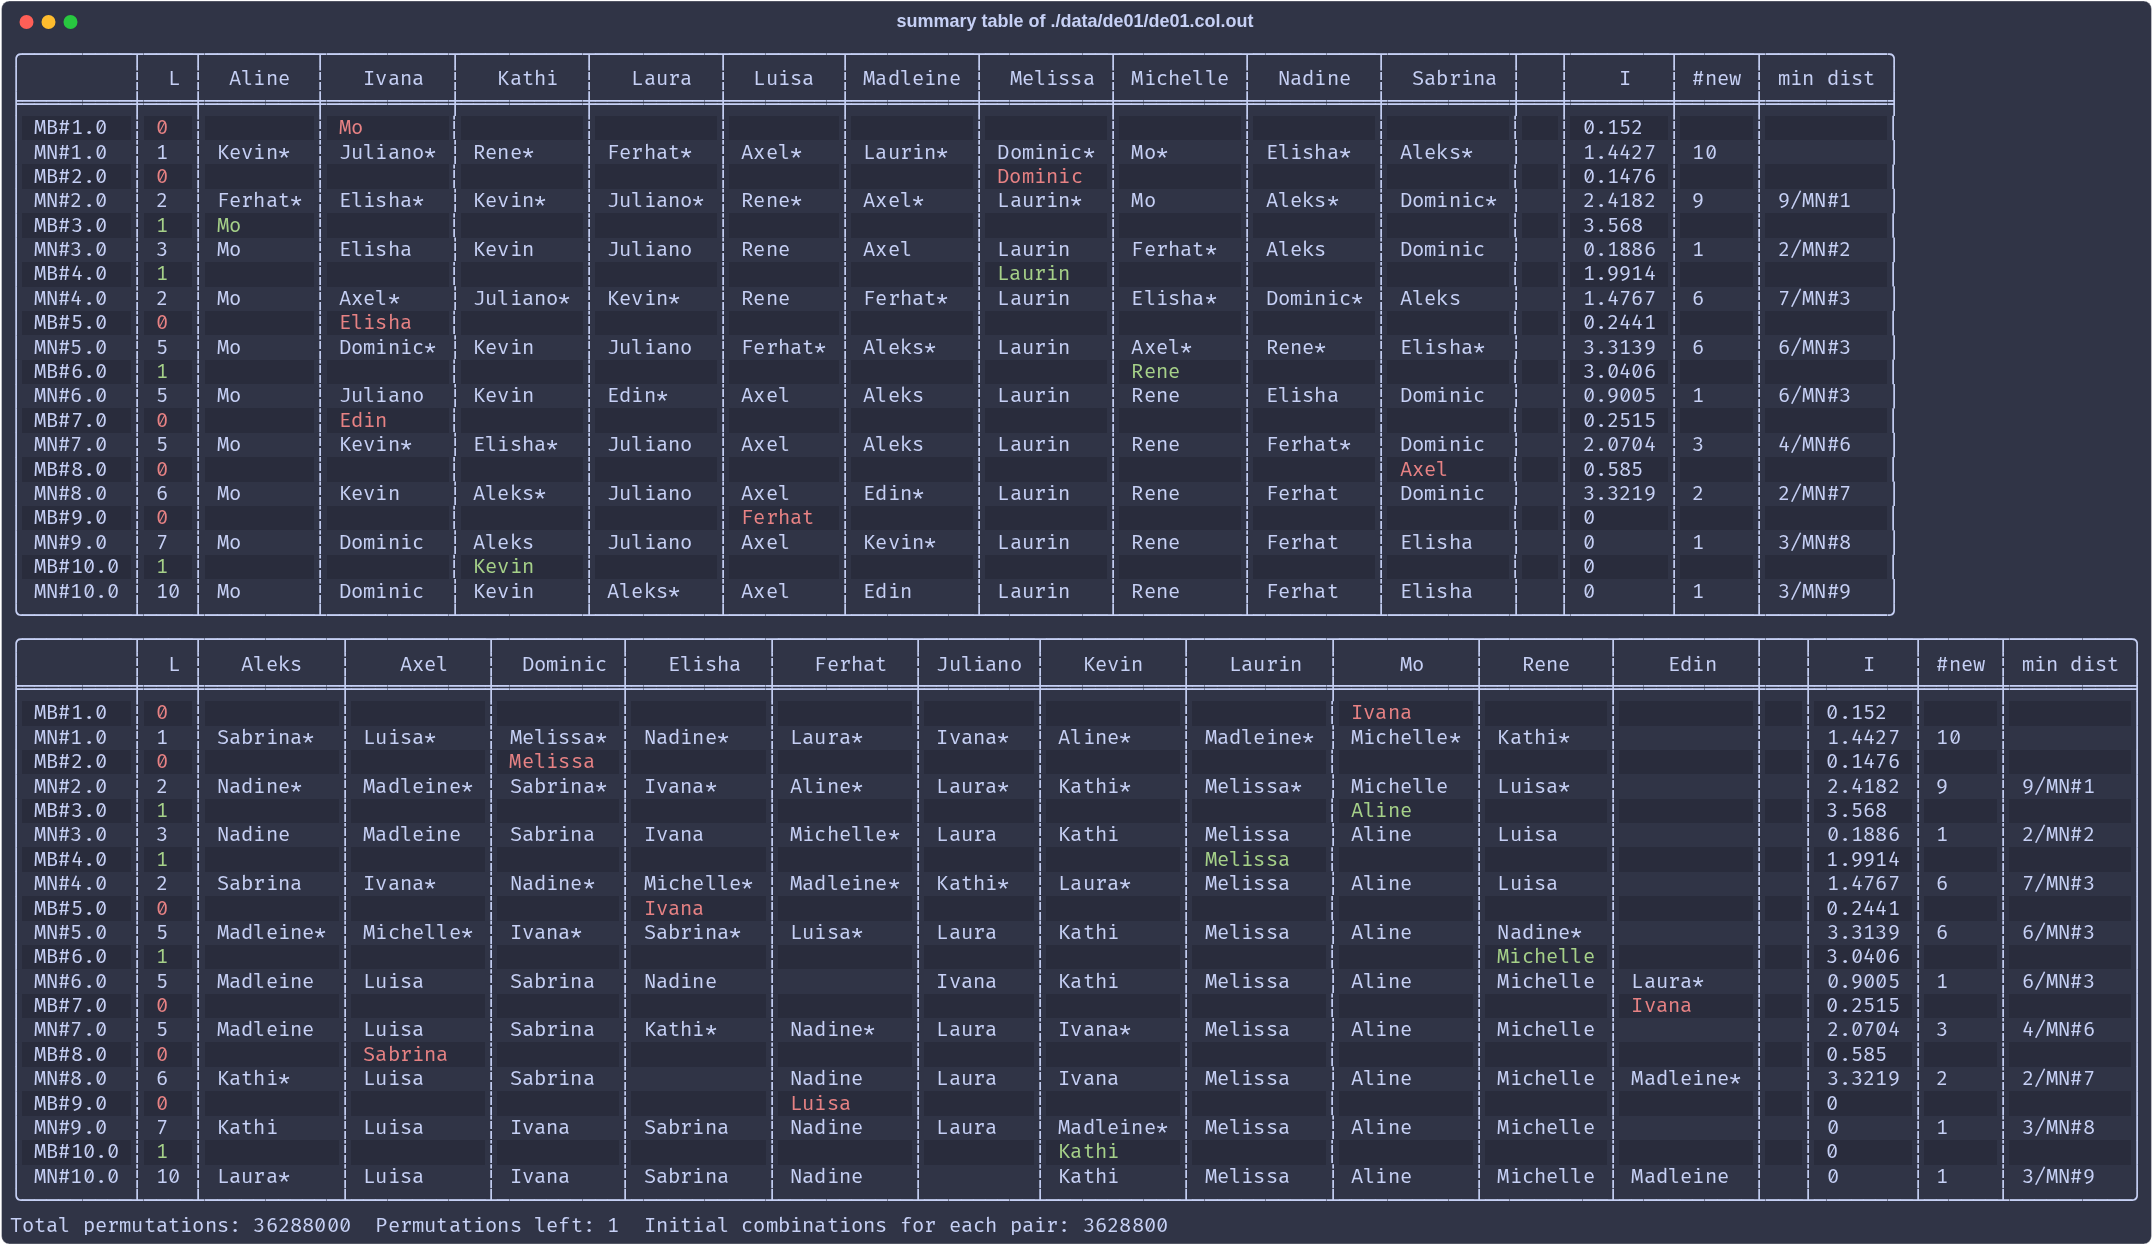The height and width of the screenshot is (1245, 2153).
Task: Click 'Total permutations: 36288000' in status line
Action: pyautogui.click(x=180, y=1225)
